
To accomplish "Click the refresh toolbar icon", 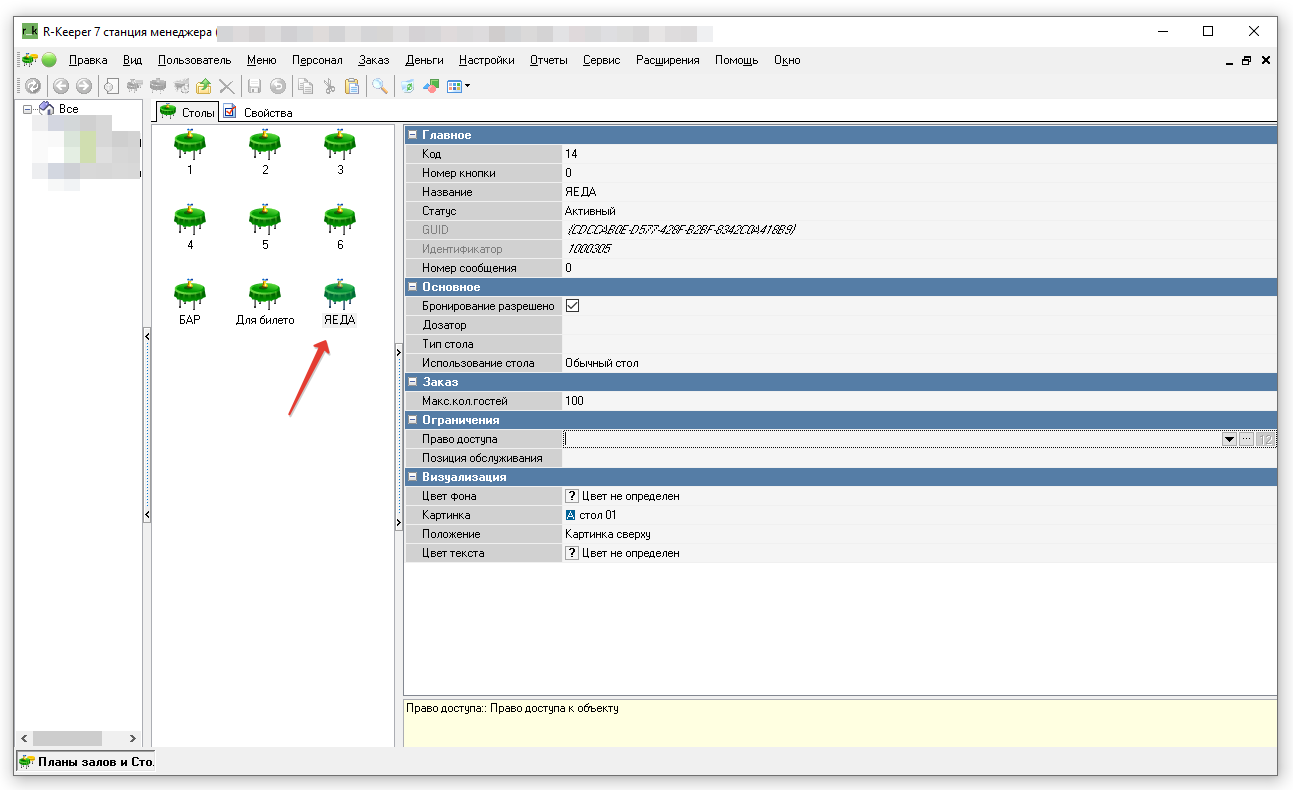I will (33, 87).
